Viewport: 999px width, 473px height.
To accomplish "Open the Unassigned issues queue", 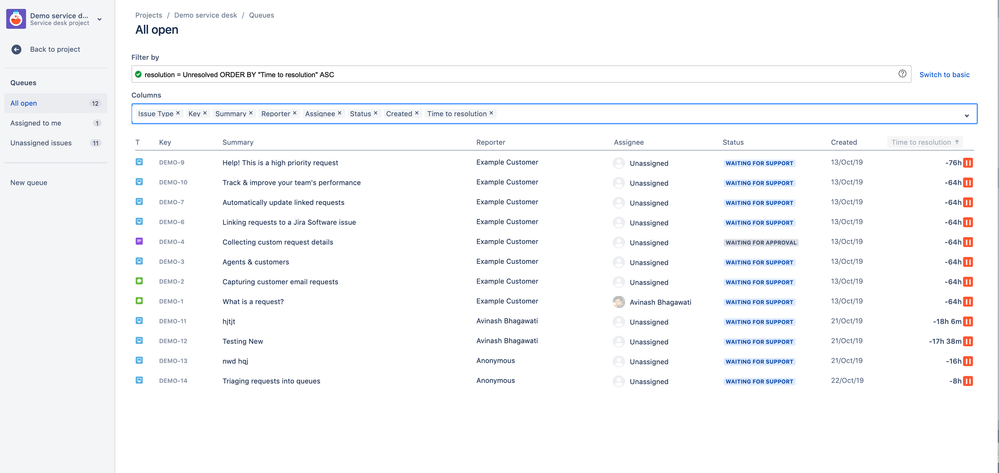I will click(55, 143).
